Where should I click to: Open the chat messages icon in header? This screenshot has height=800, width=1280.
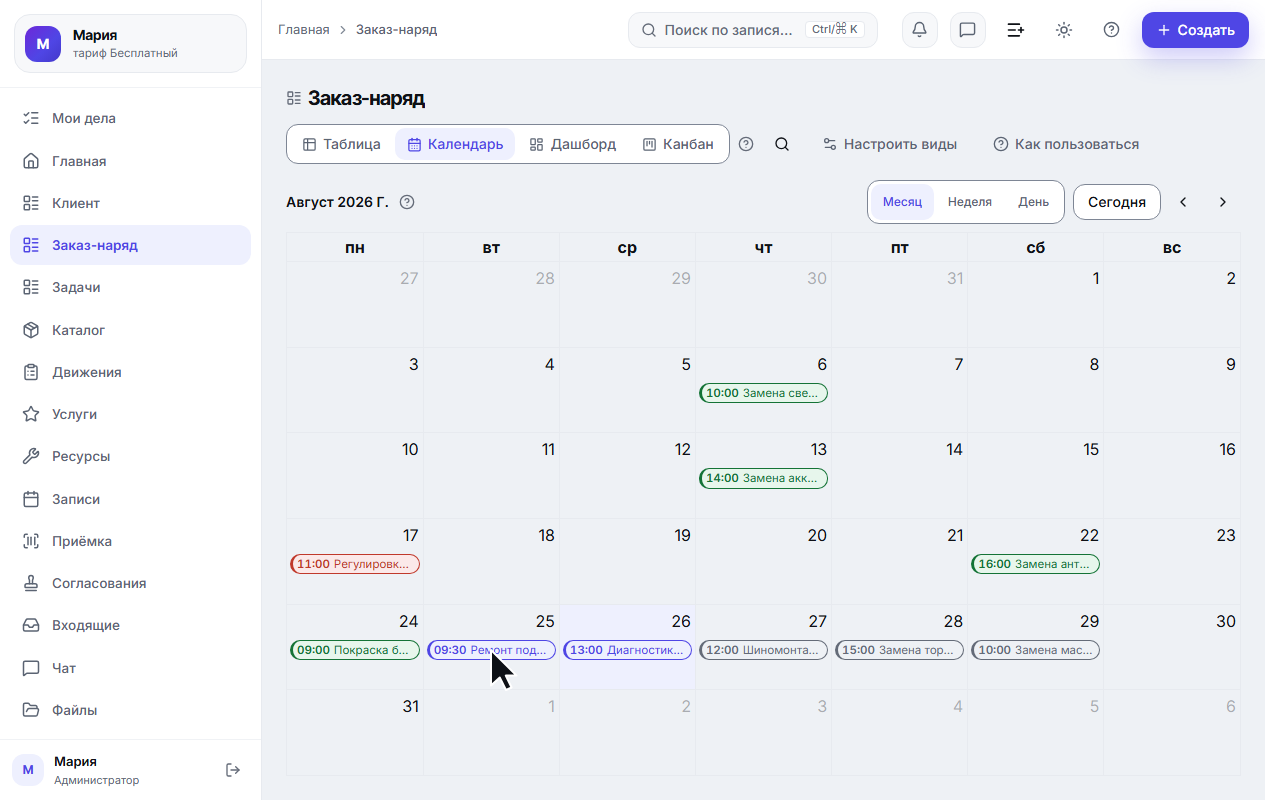(967, 30)
